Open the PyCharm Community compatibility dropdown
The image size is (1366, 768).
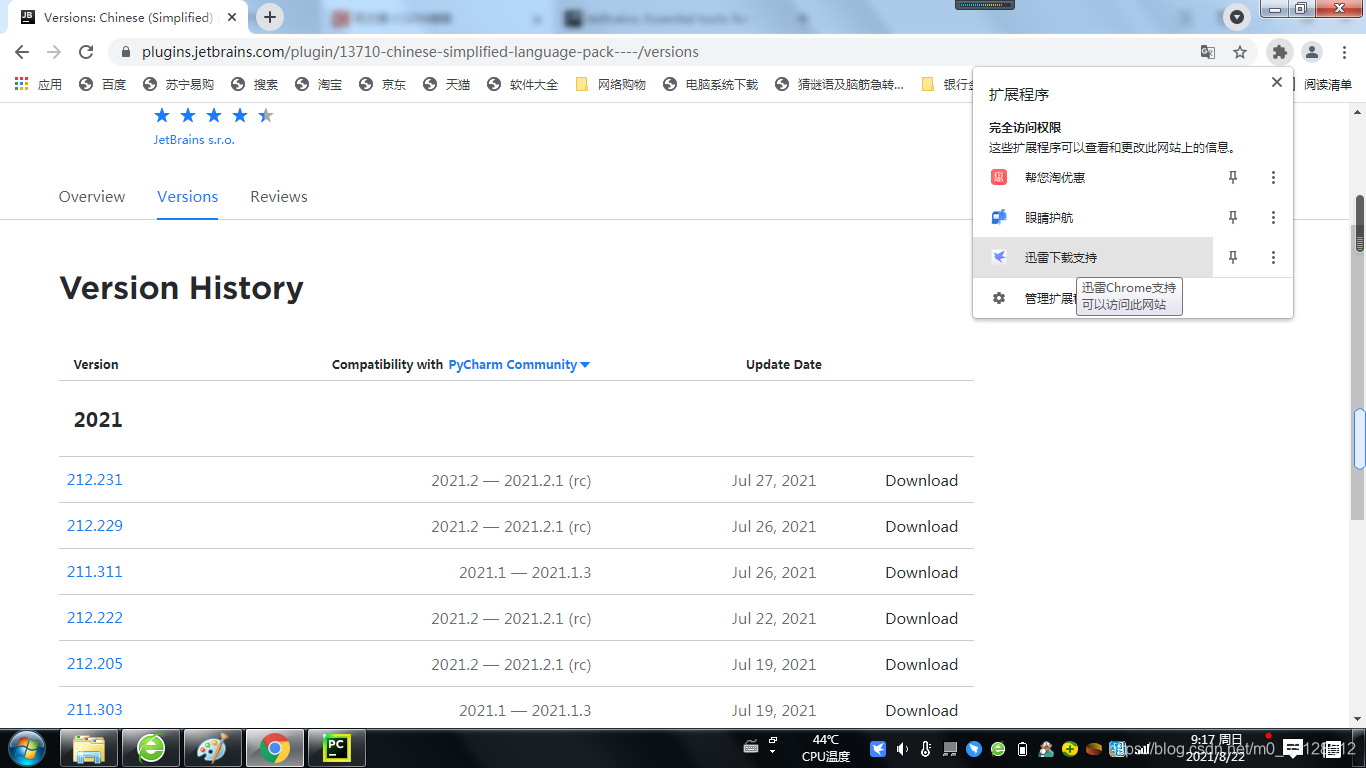[519, 365]
